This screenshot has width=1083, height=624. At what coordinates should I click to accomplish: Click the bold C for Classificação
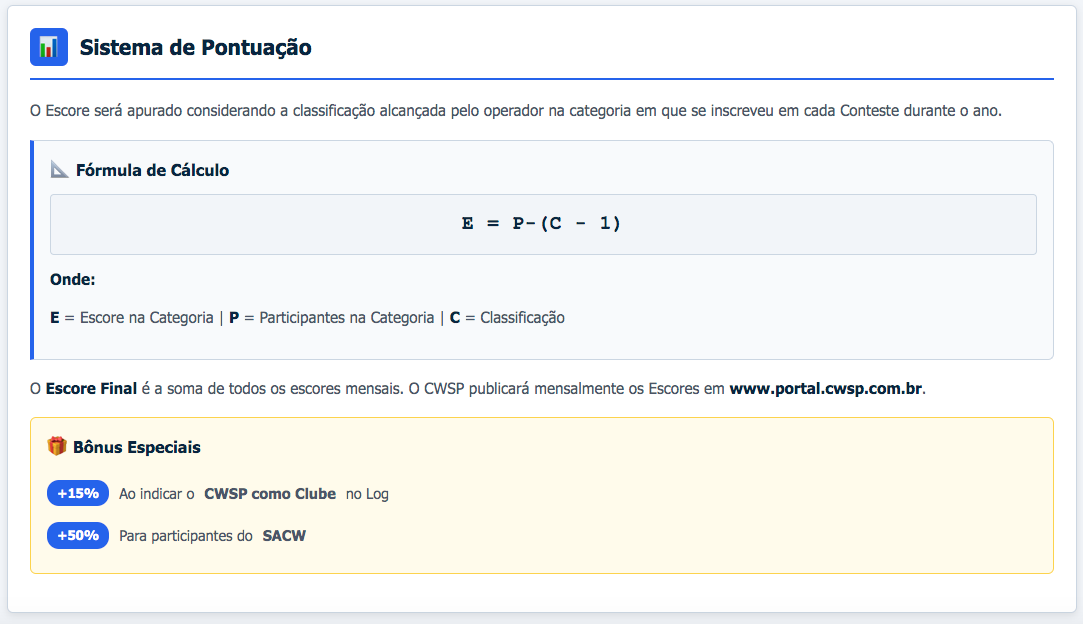455,318
